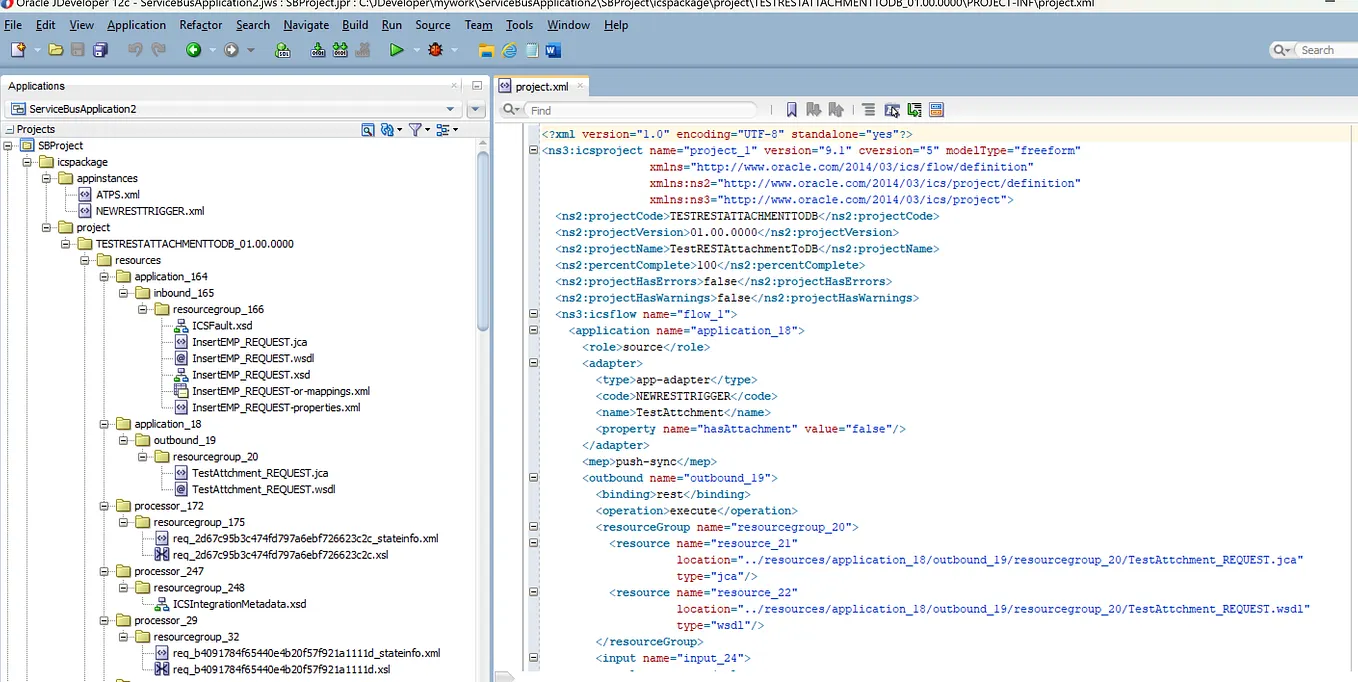Click the funnel filter icon in Projects panel
Viewport: 1358px width, 682px height.
click(415, 130)
